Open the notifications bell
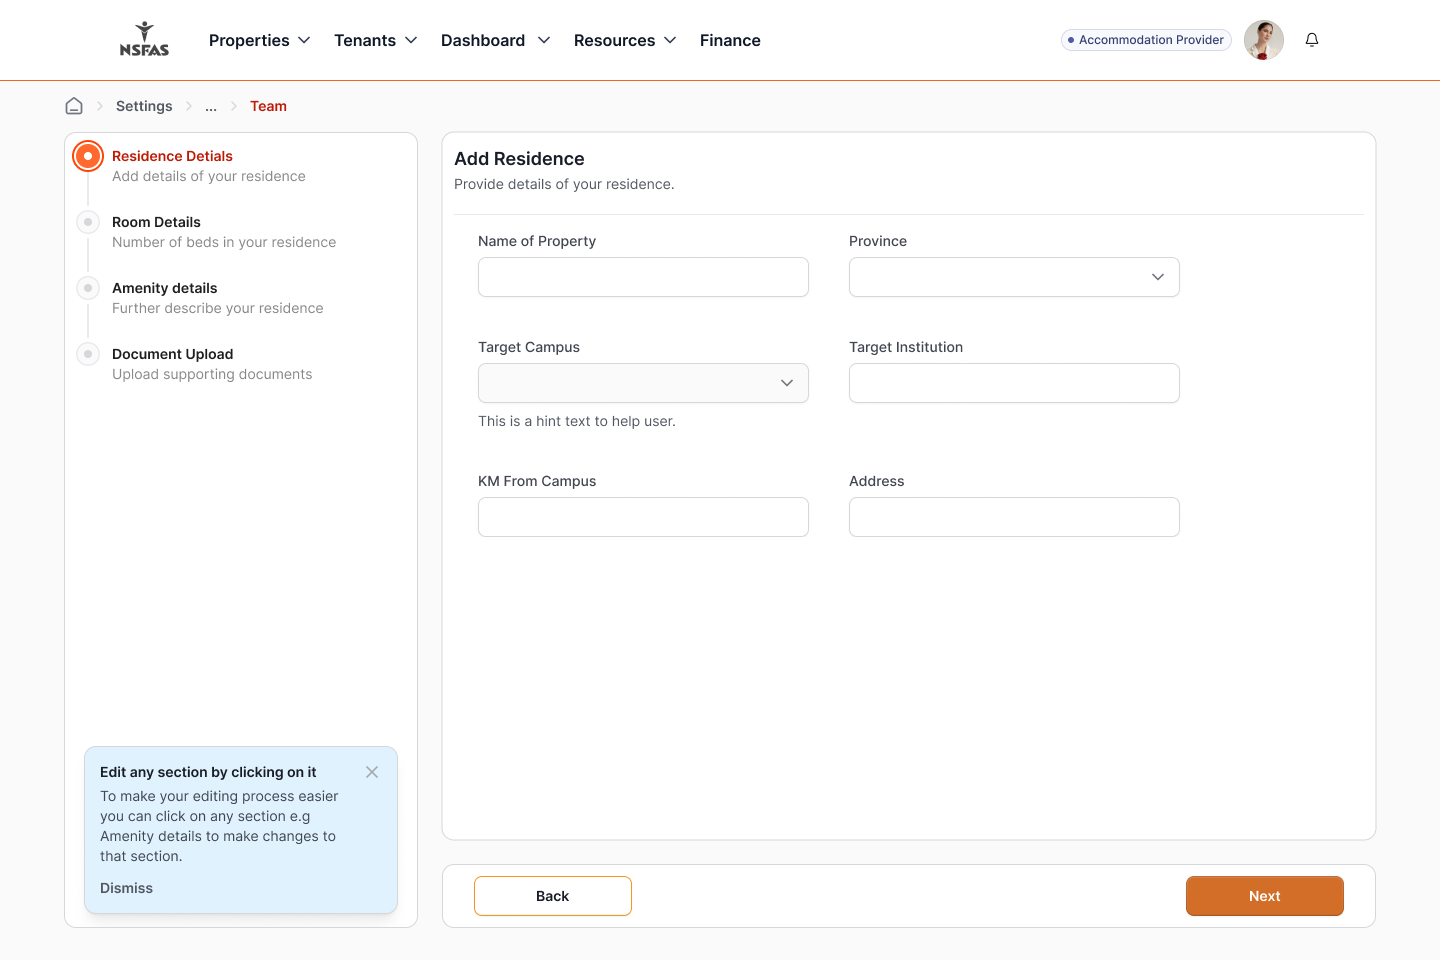Screen dimensions: 1440x960 (1312, 40)
